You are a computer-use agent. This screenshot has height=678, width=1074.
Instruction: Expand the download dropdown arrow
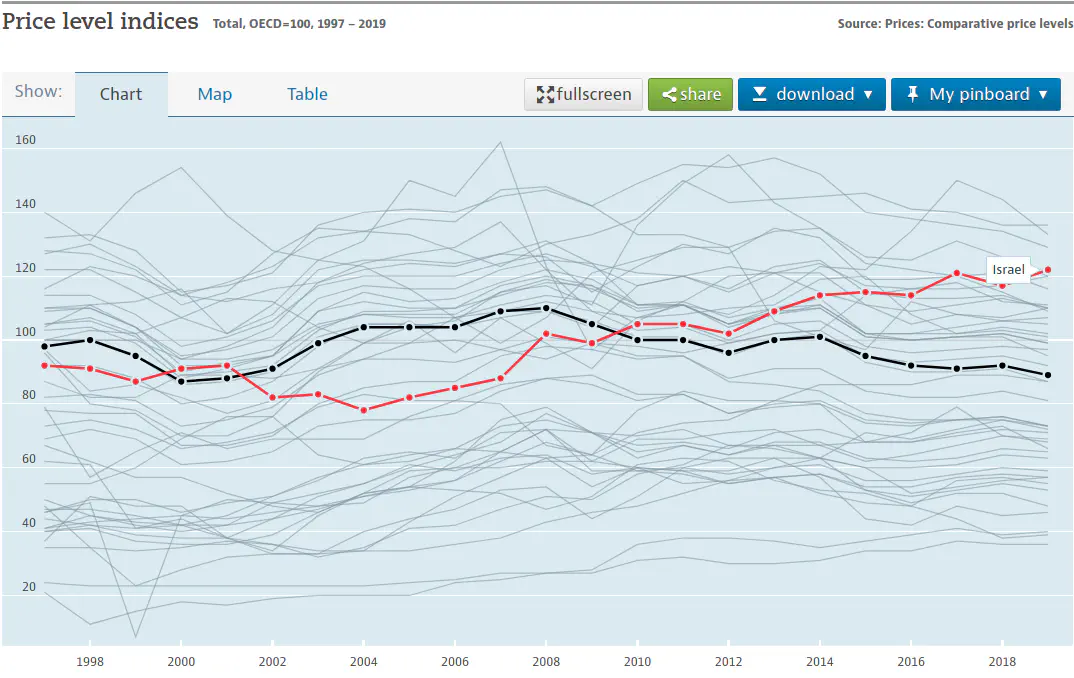(x=868, y=95)
